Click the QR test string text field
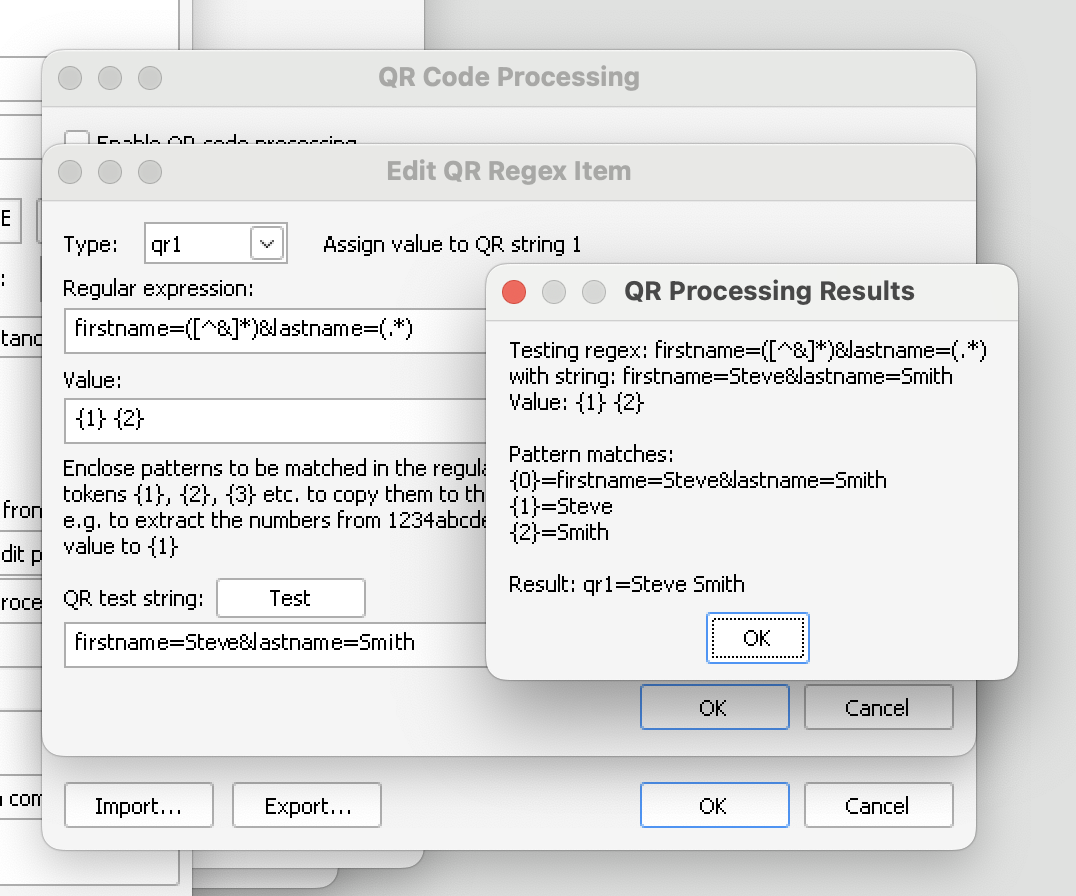Screen dimensions: 1076x896 (270, 642)
